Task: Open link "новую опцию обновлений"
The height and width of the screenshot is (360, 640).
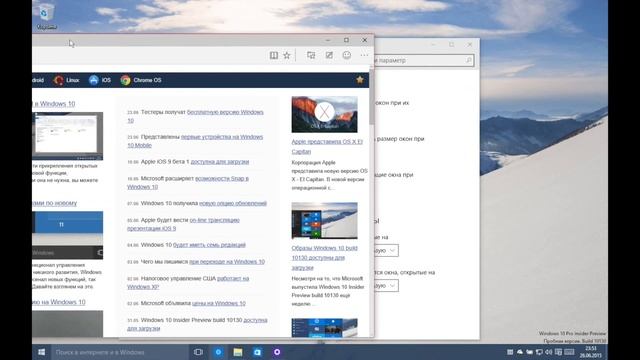Action: click(233, 203)
